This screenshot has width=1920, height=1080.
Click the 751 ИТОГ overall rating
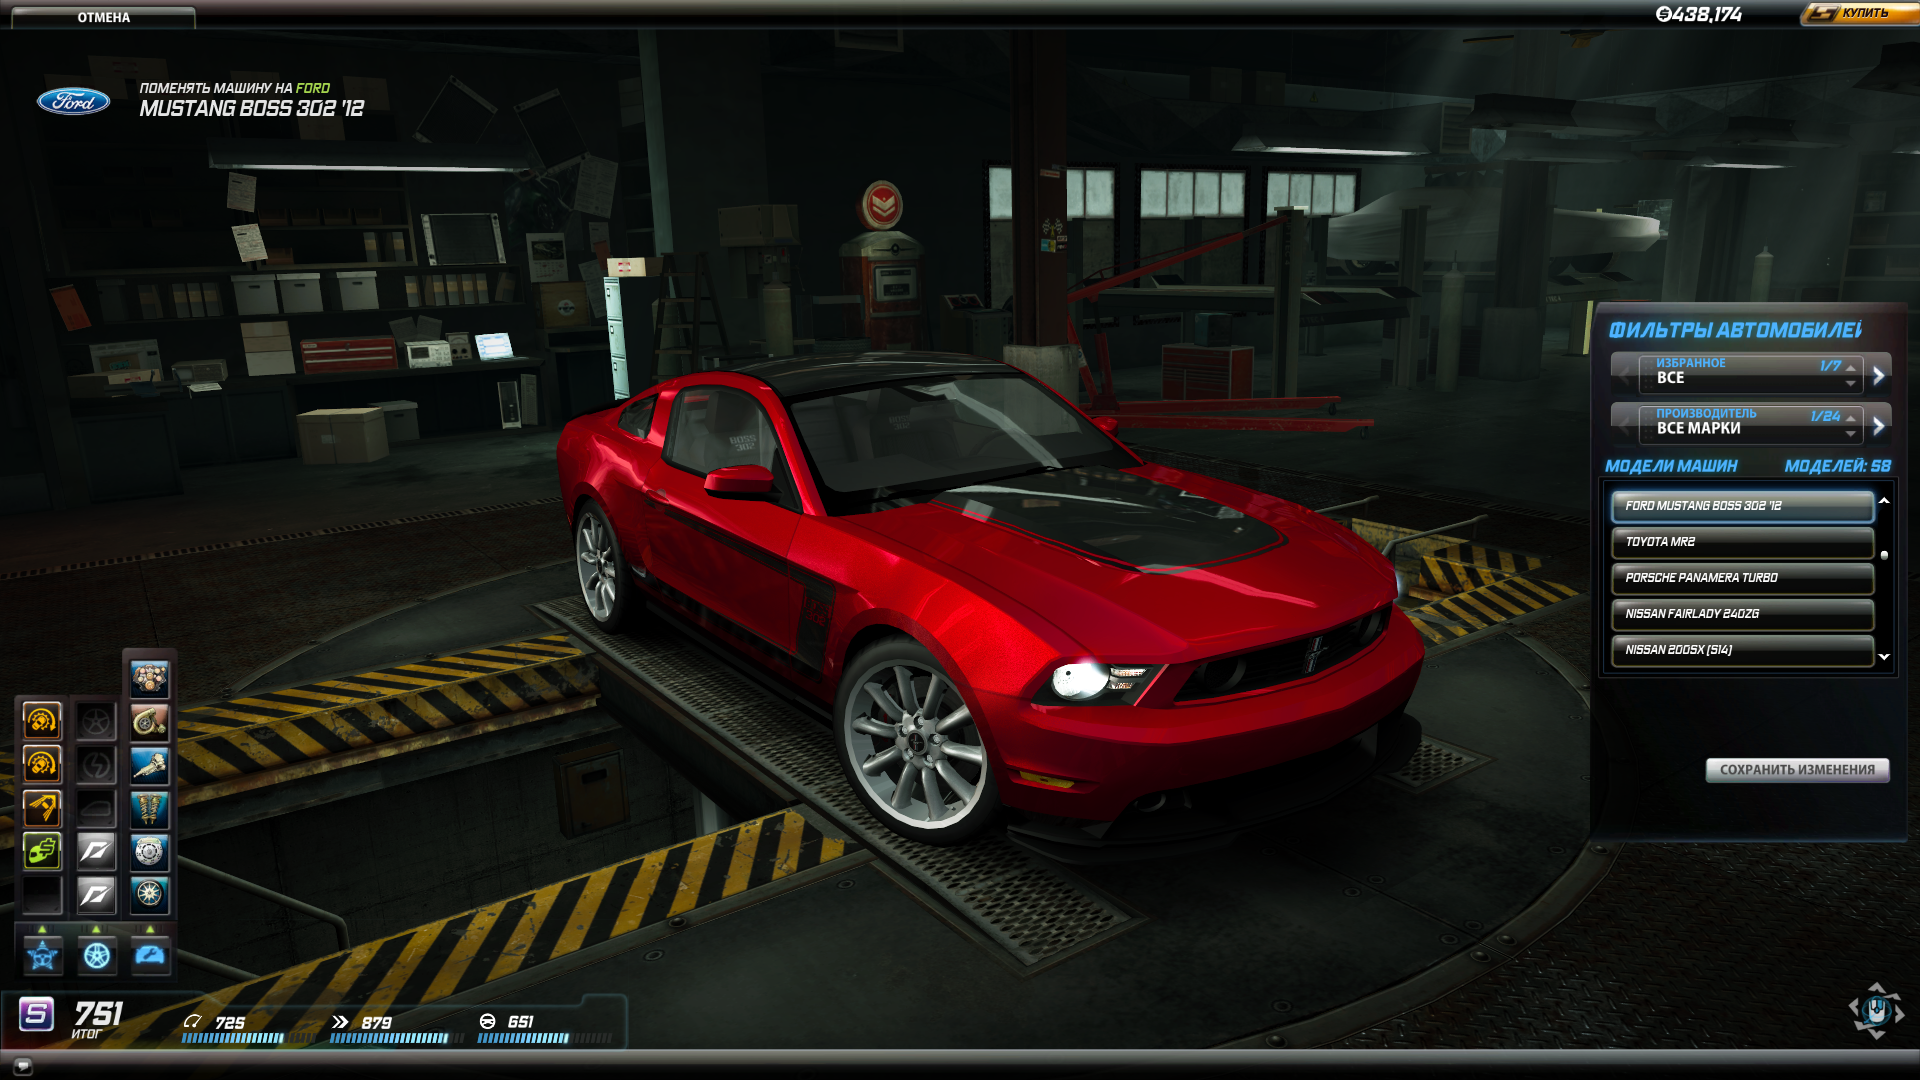97,1019
